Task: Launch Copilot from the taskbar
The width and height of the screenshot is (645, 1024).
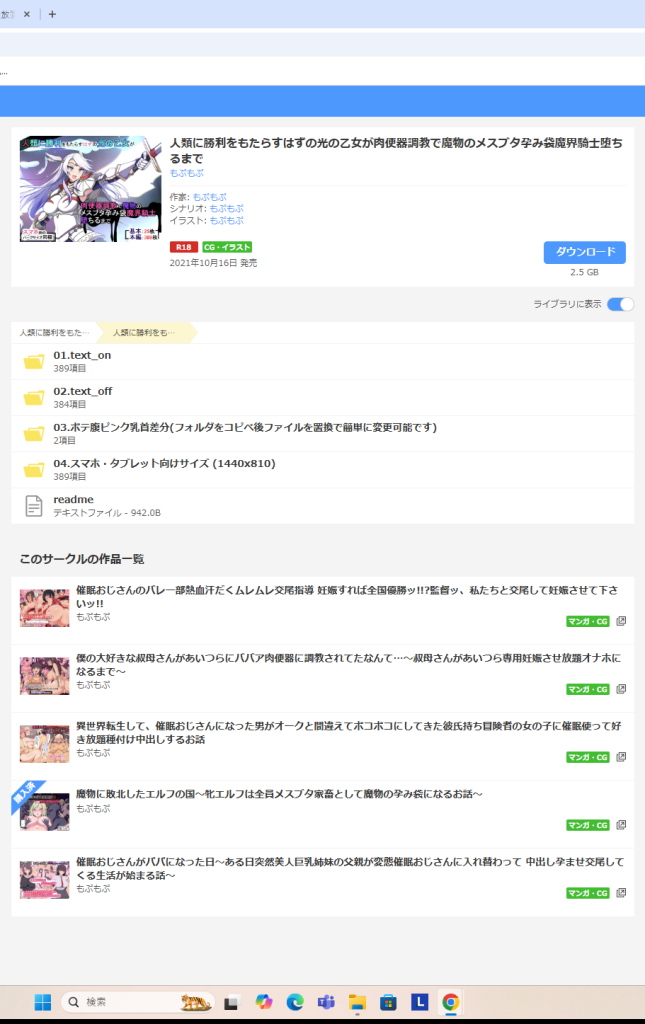Action: click(x=264, y=1002)
